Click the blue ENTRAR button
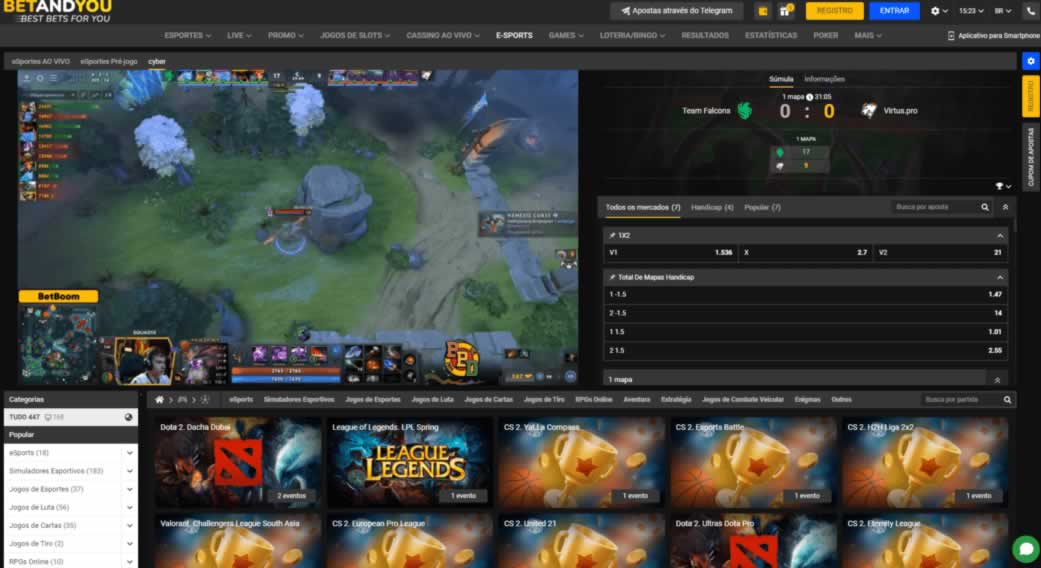This screenshot has height=568, width=1041. (894, 11)
